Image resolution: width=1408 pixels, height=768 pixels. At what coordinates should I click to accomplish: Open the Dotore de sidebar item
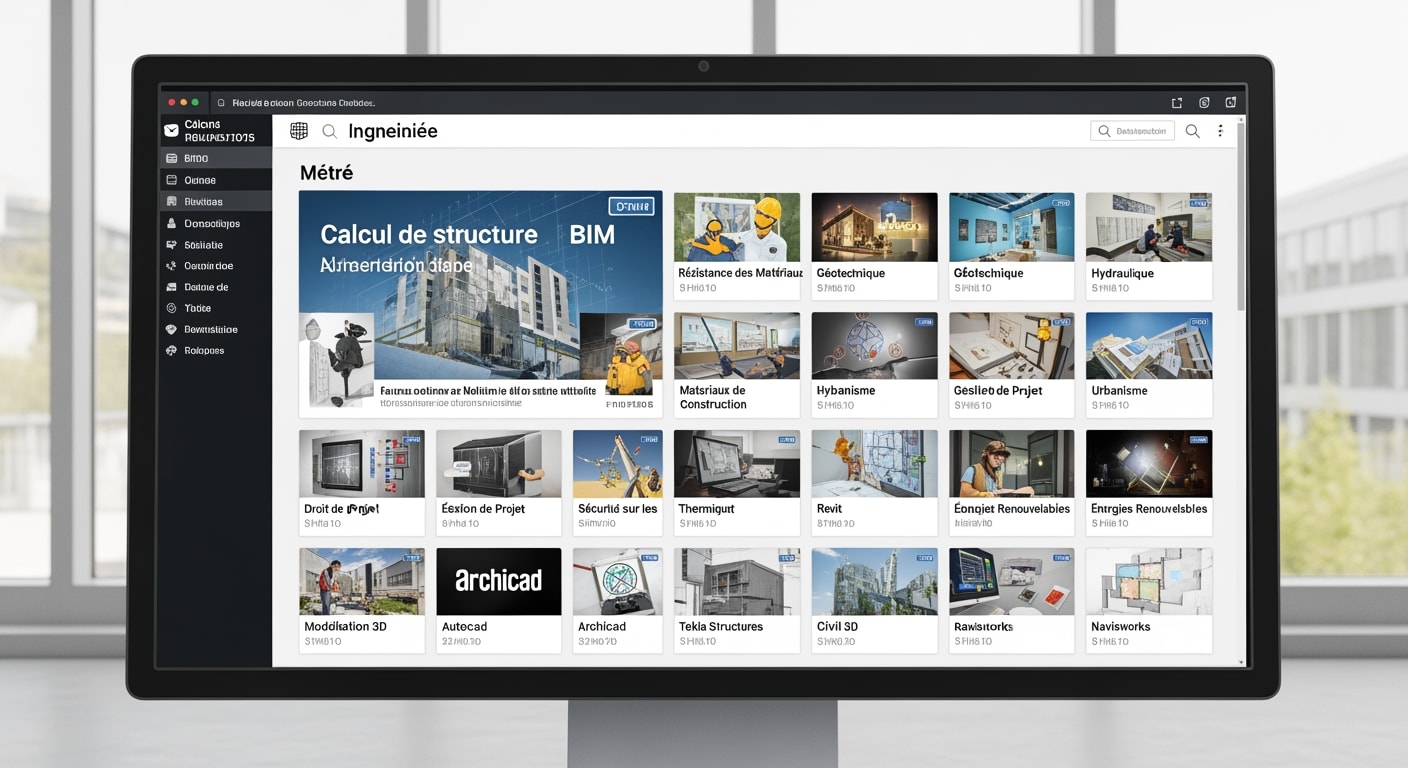coord(215,287)
